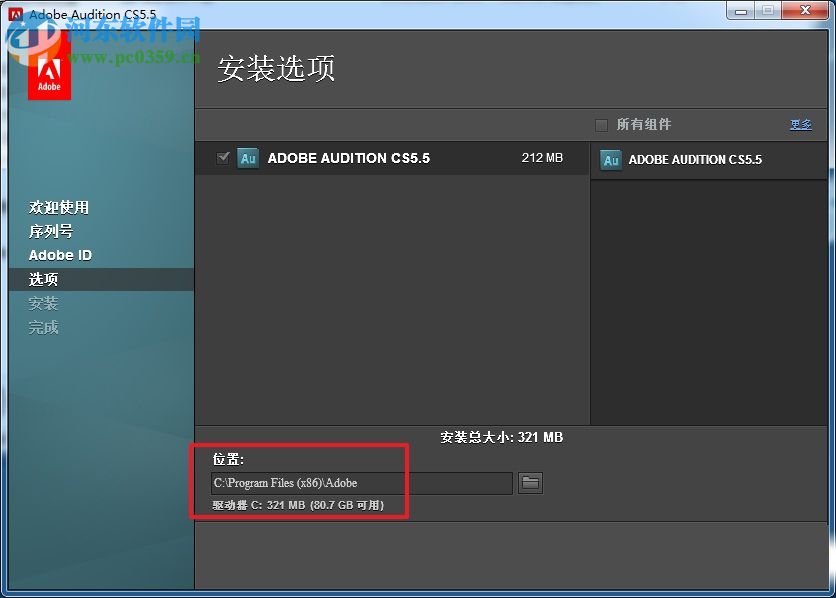Click the 更多 link
Image resolution: width=836 pixels, height=598 pixels.
[801, 124]
